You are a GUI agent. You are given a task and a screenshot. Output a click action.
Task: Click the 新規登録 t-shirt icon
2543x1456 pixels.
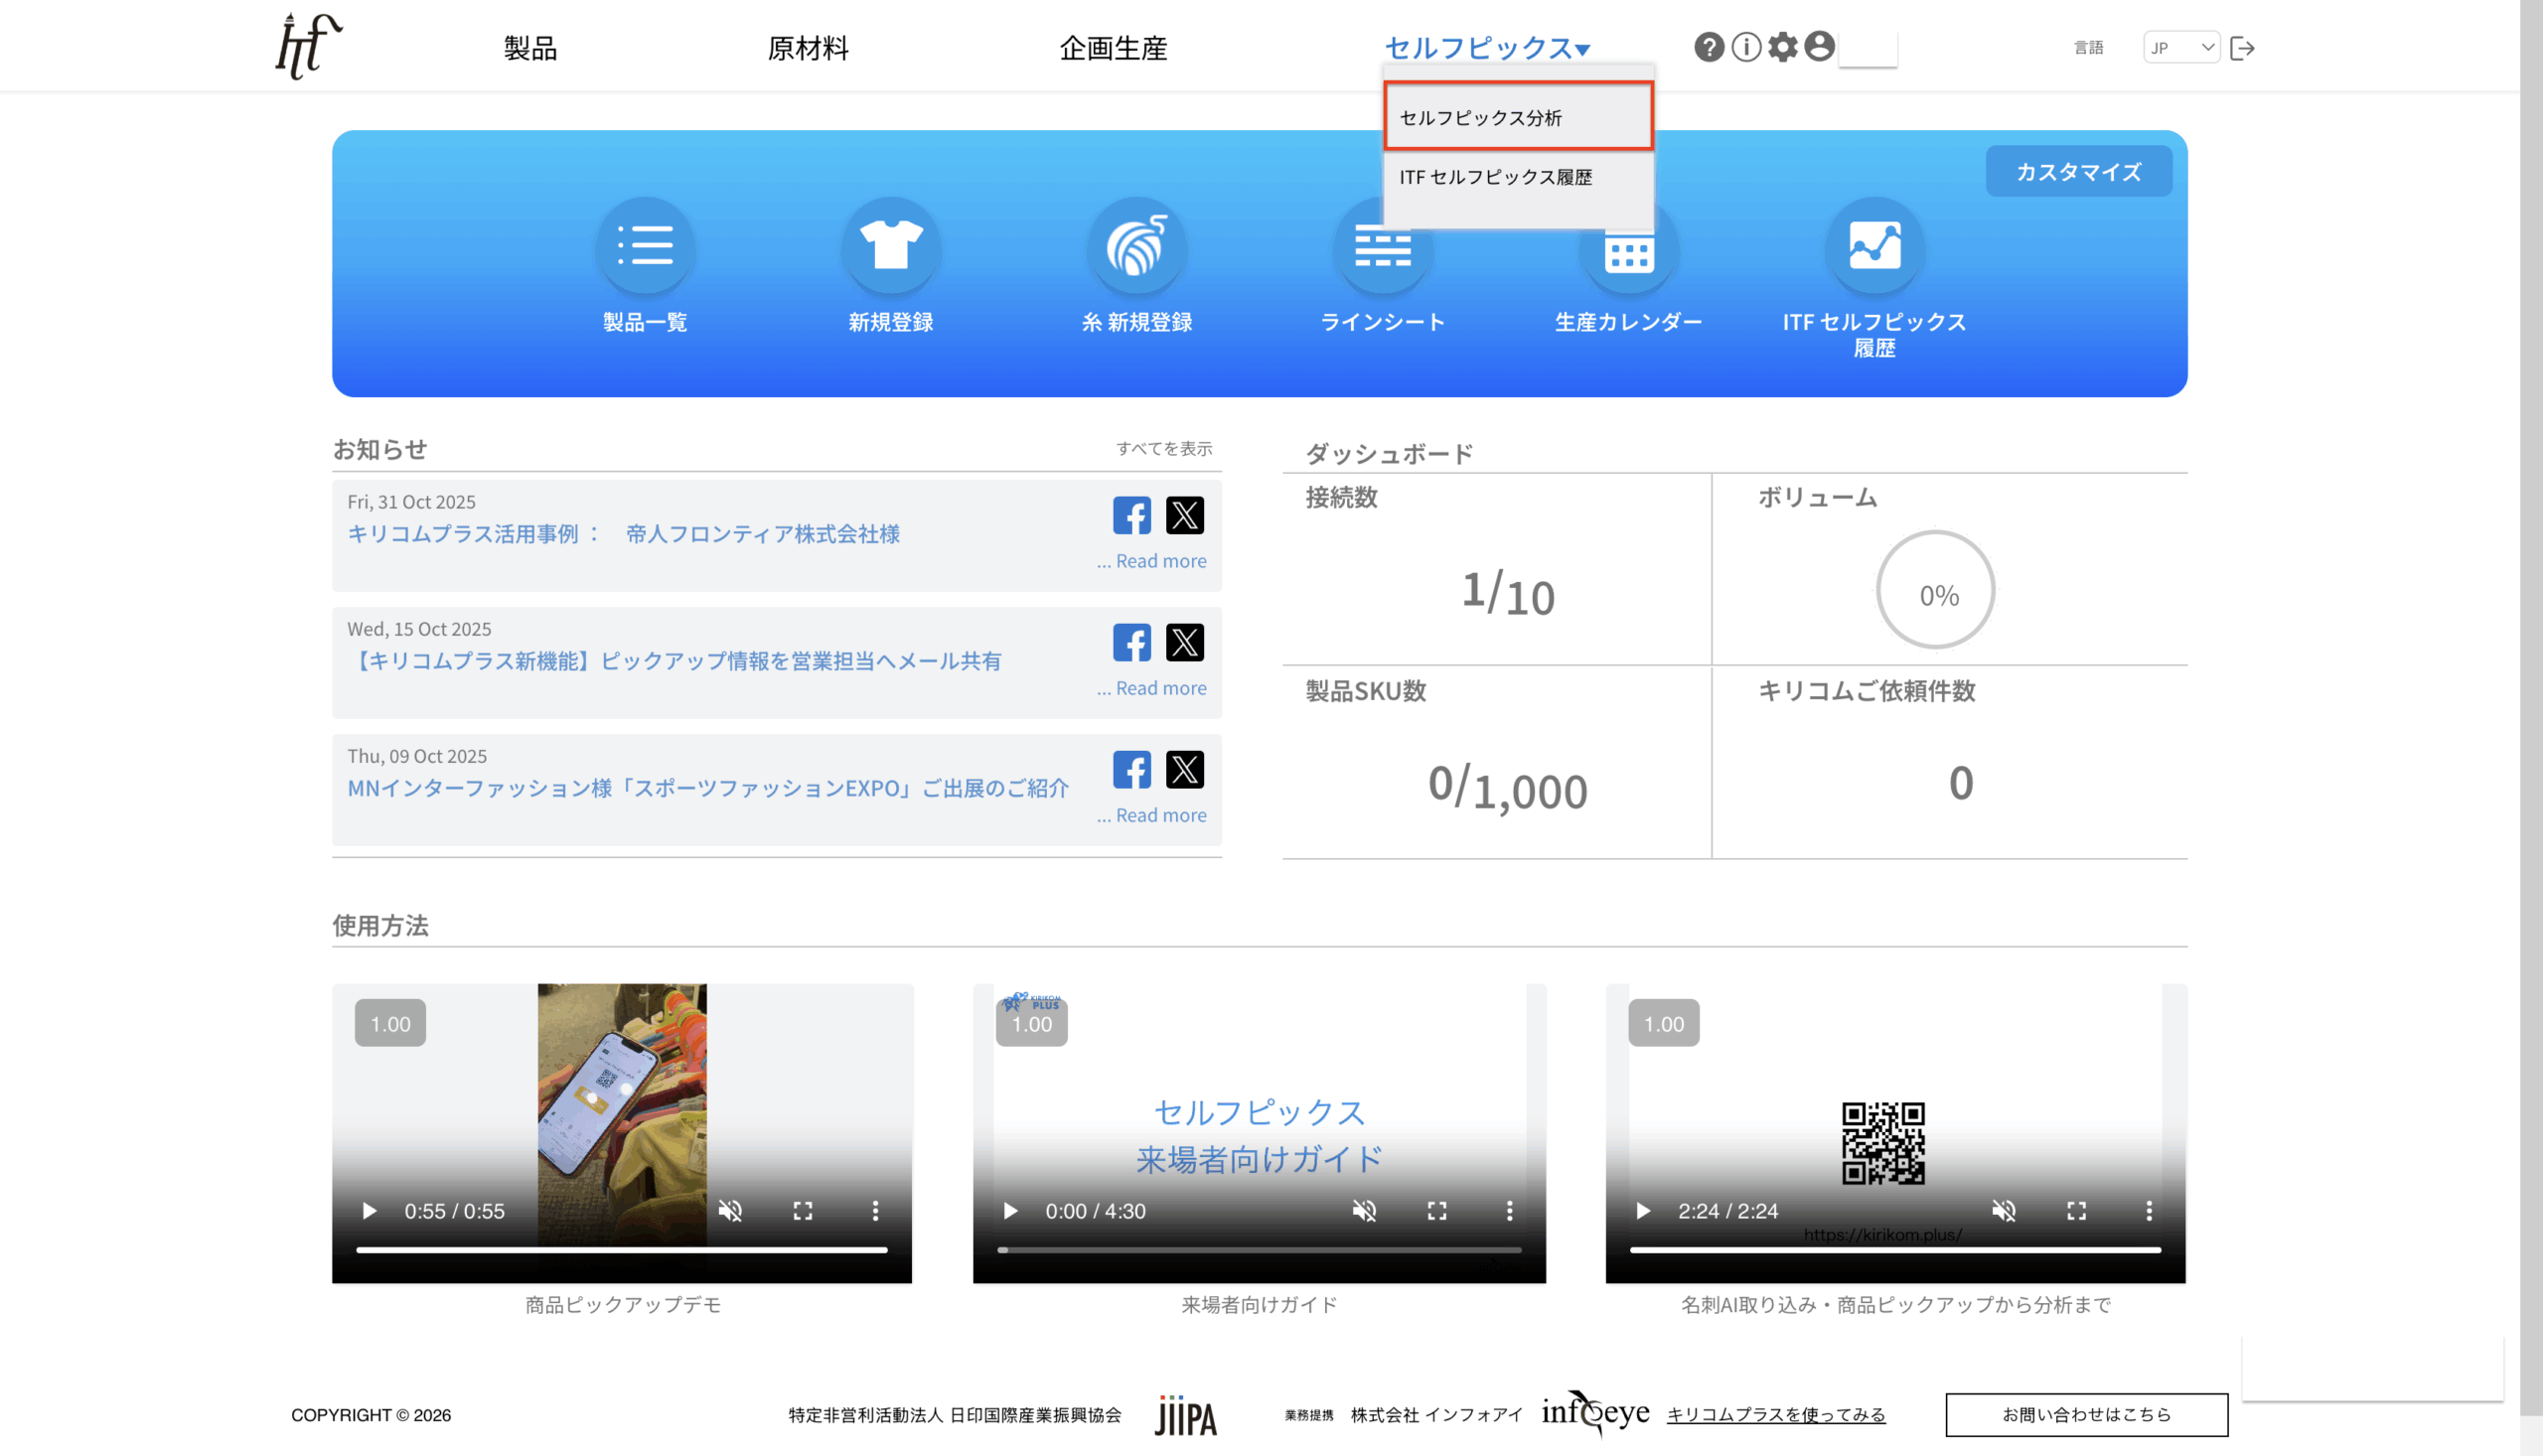pos(890,246)
